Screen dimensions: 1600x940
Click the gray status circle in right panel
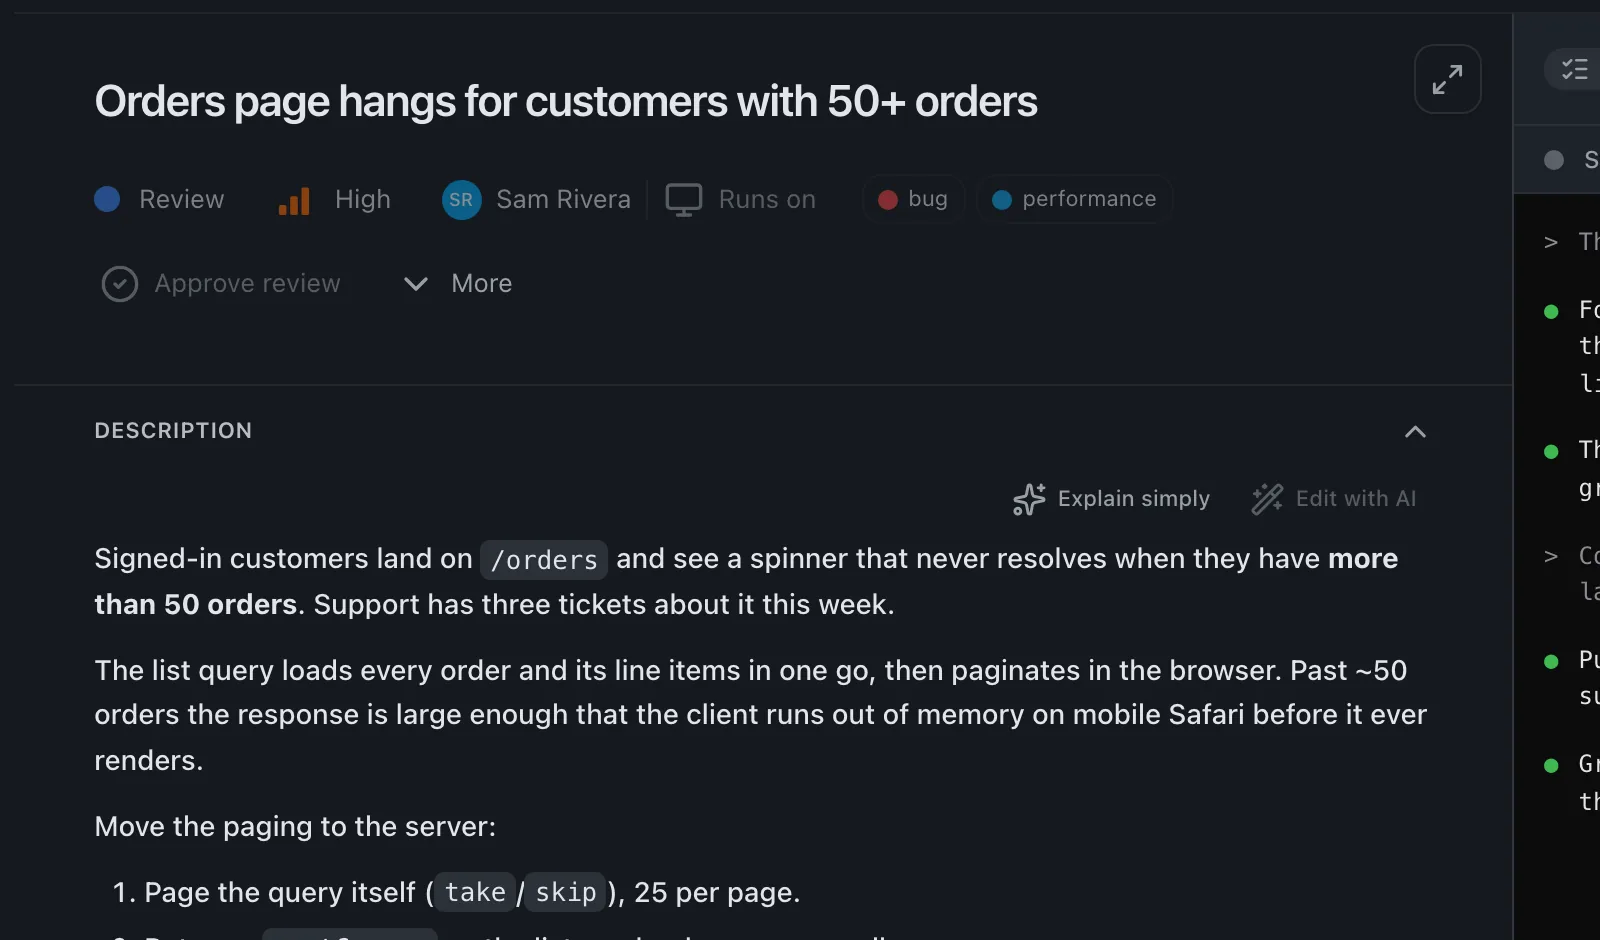(x=1554, y=160)
